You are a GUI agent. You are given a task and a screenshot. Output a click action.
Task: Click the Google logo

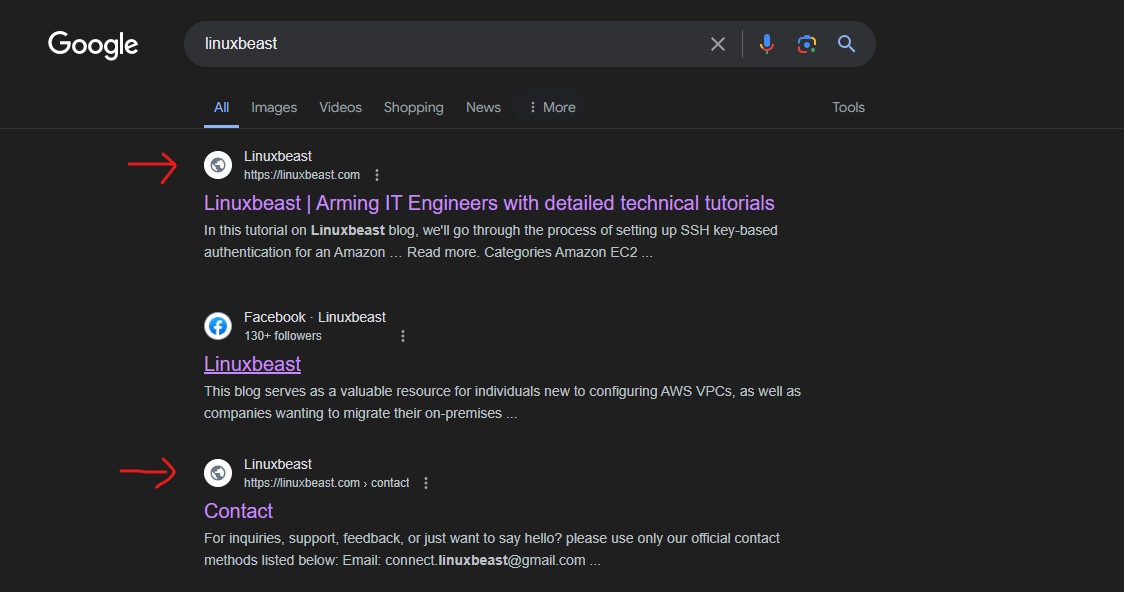point(93,45)
